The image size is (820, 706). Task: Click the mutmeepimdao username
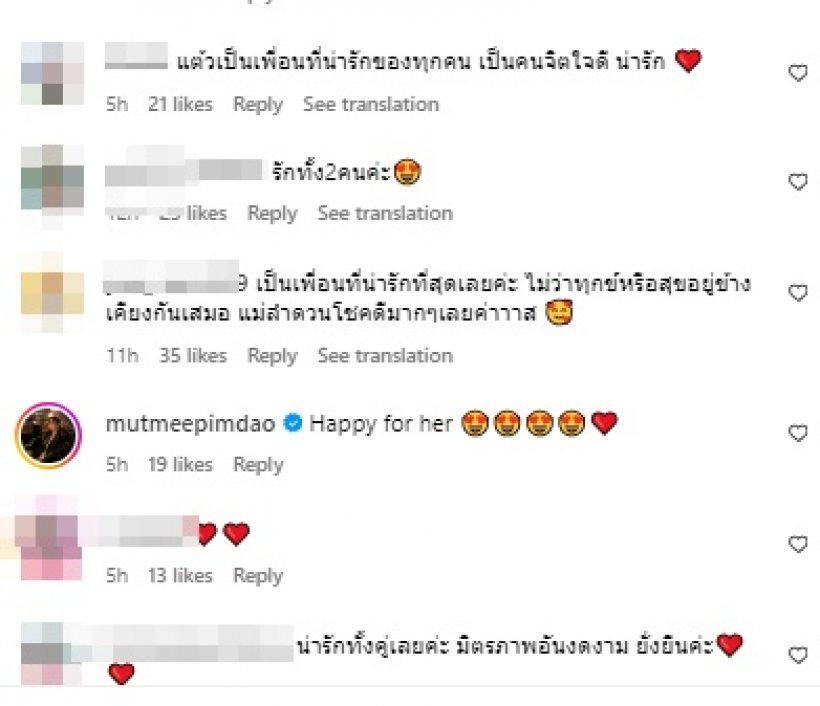[190, 424]
